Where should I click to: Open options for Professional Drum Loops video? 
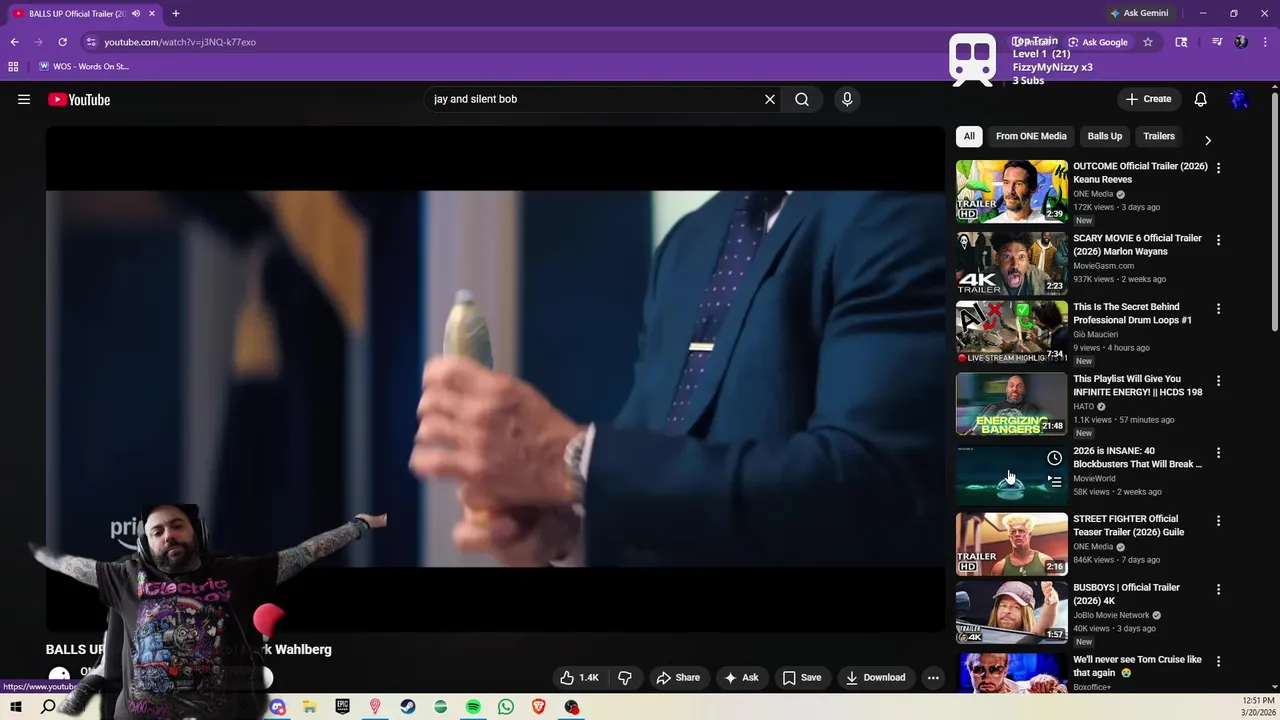(x=1218, y=309)
